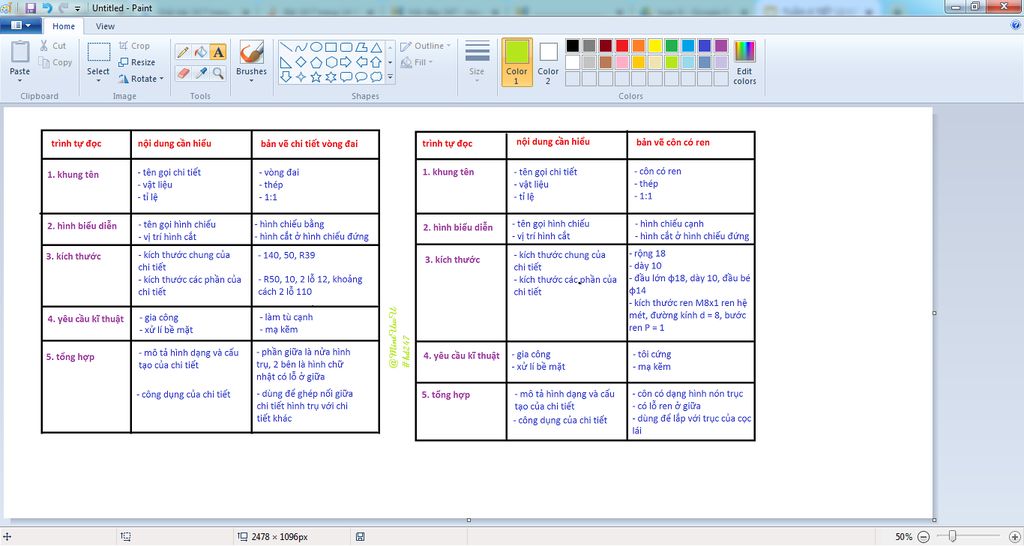
Task: Click the Crop button
Action: (x=135, y=46)
